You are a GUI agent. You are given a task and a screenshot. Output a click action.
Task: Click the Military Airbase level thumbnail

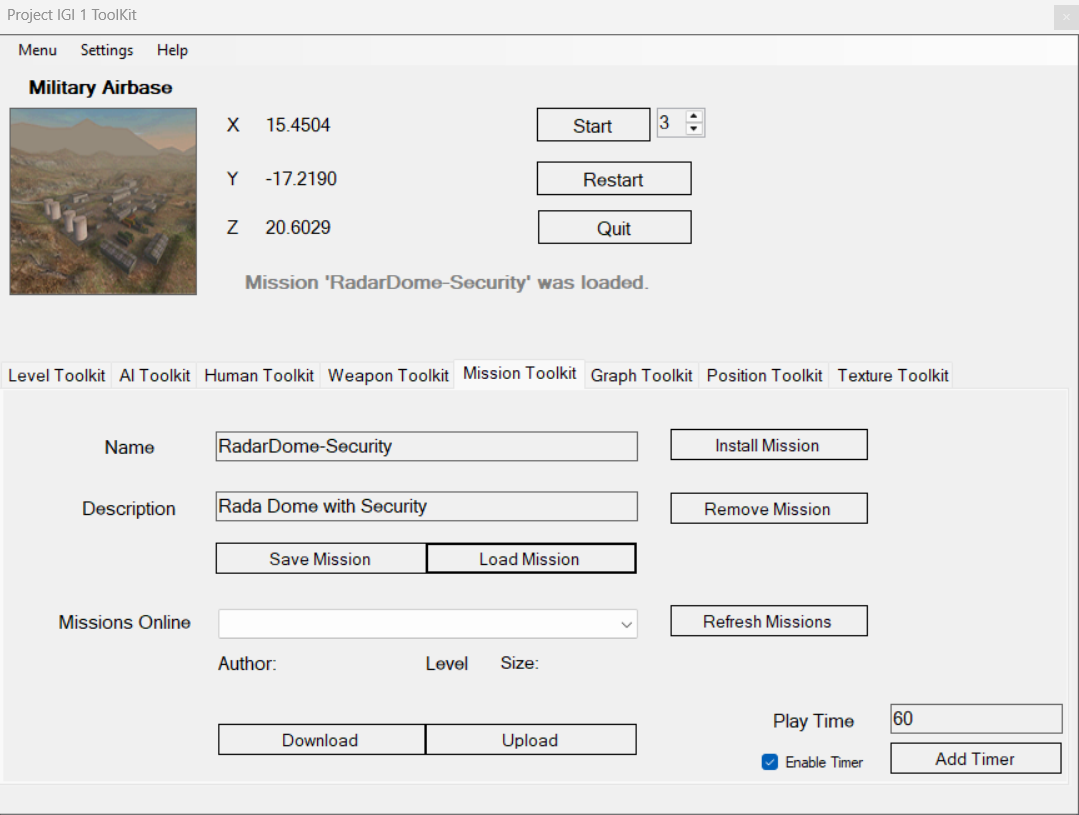[x=103, y=201]
